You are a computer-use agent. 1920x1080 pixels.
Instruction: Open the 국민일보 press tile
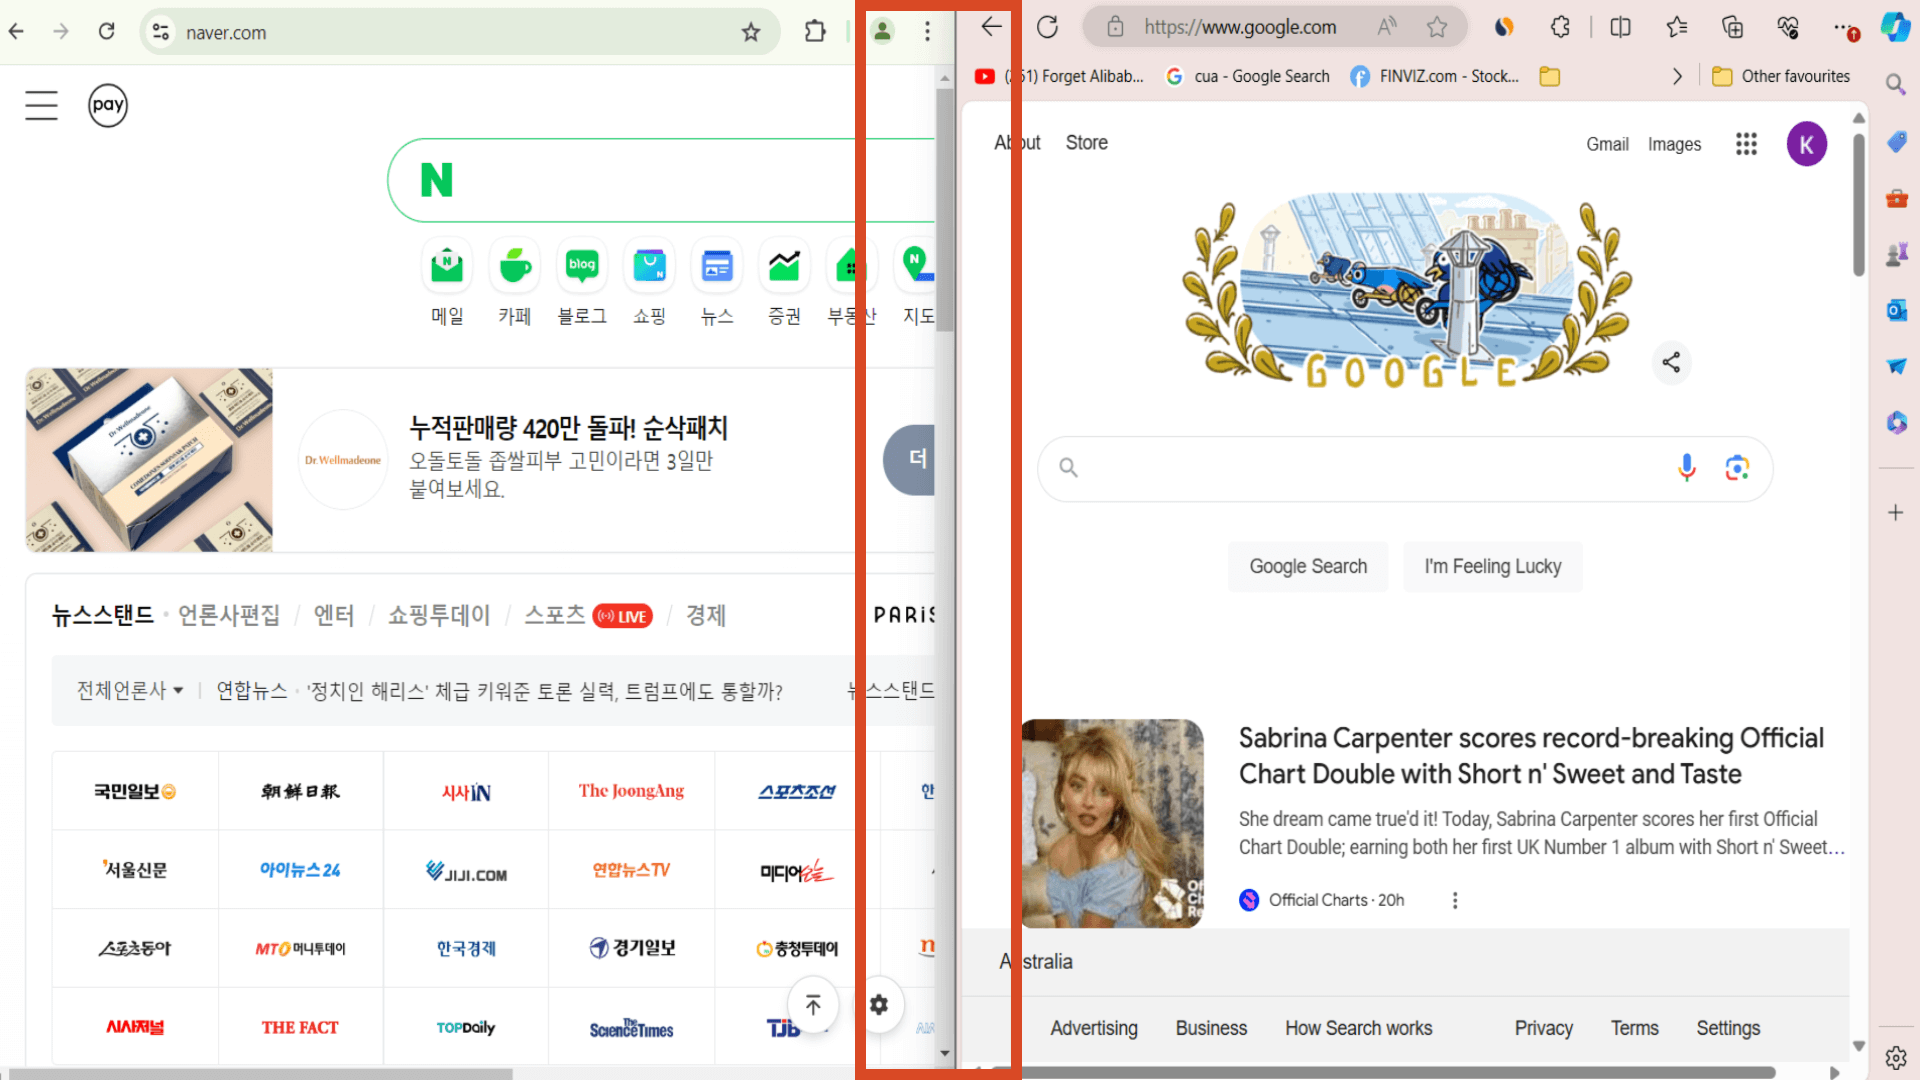click(135, 791)
